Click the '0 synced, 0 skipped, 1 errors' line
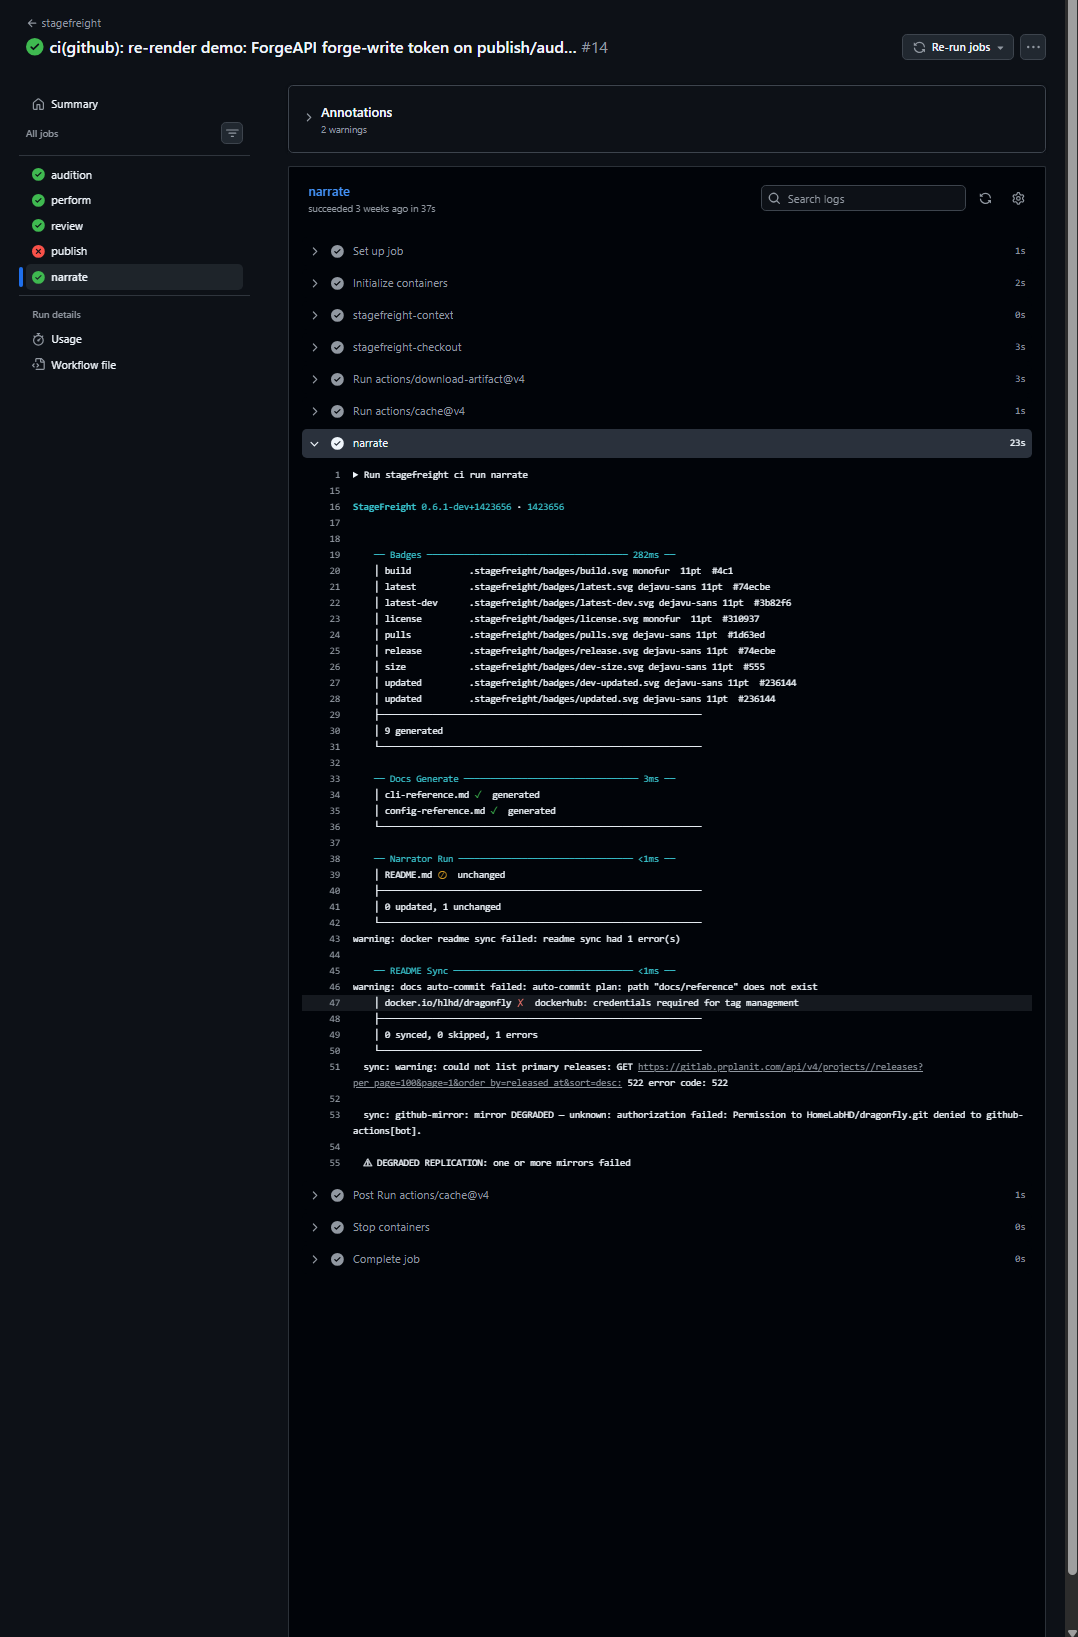The width and height of the screenshot is (1078, 1637). pos(461,1035)
